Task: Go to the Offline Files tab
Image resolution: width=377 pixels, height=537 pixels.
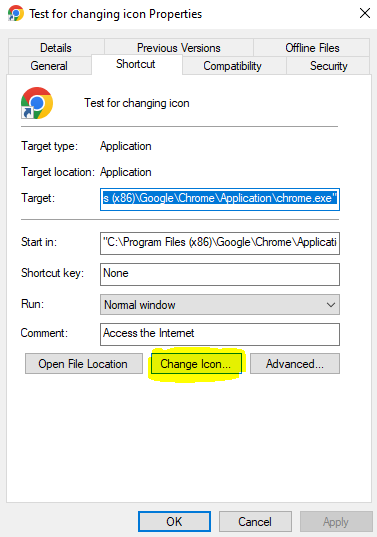Action: point(312,48)
